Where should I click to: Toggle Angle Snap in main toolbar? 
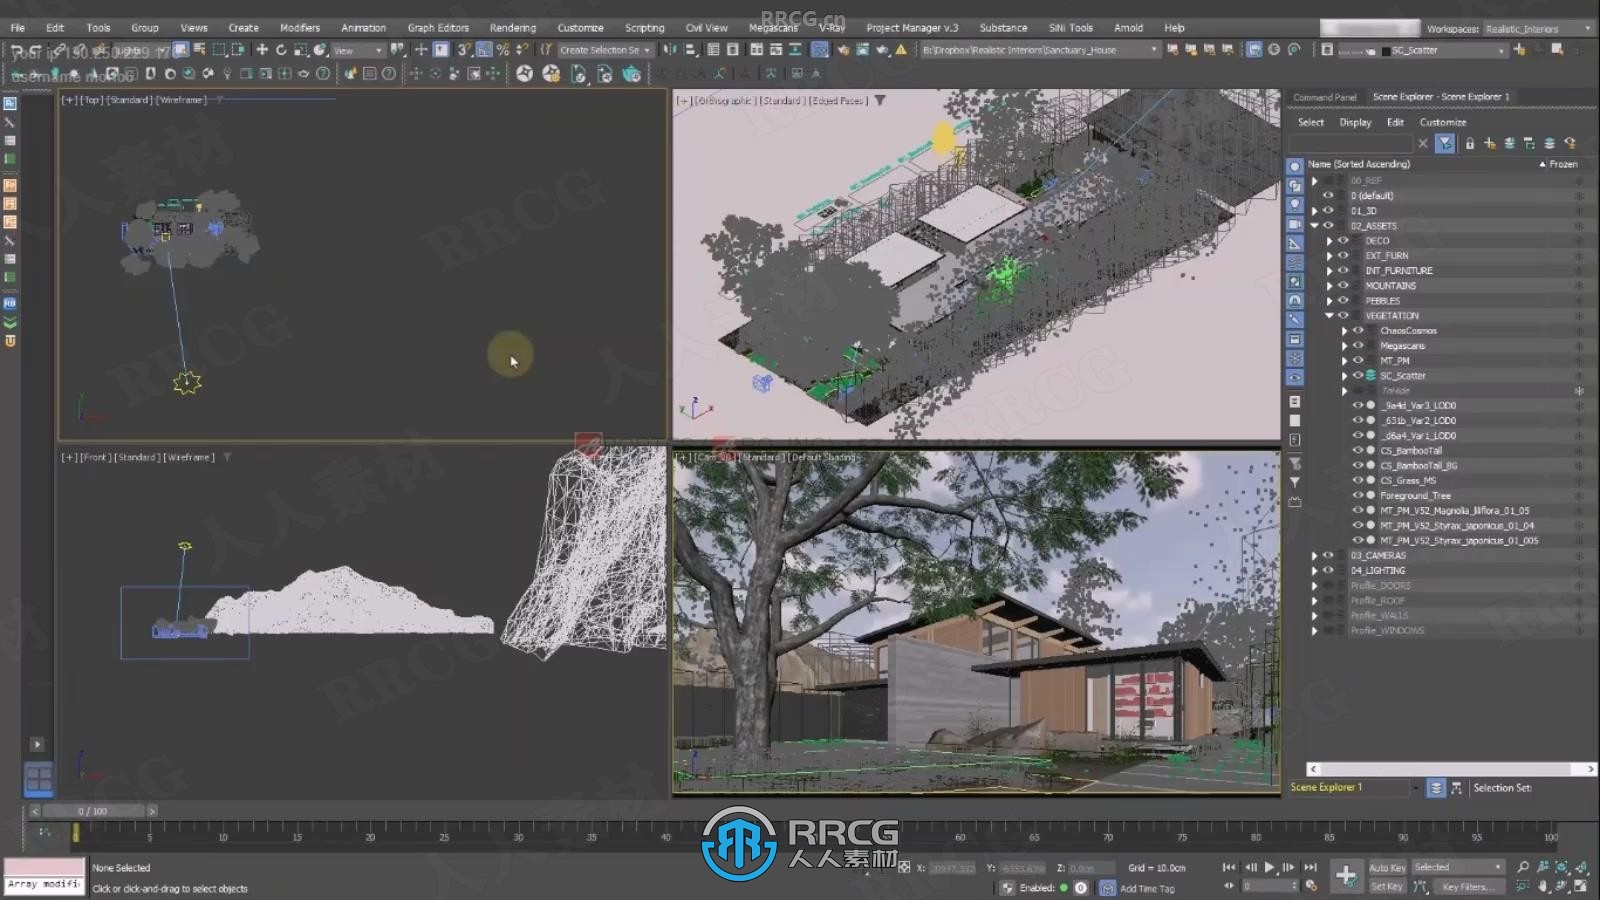(484, 49)
